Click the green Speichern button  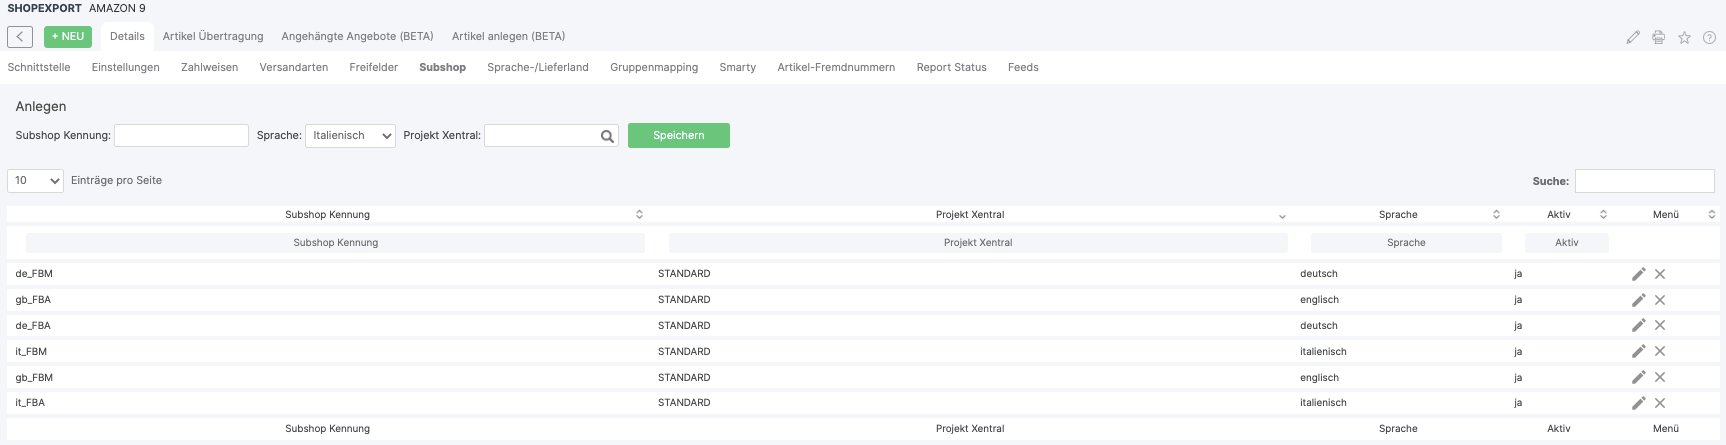coord(678,136)
